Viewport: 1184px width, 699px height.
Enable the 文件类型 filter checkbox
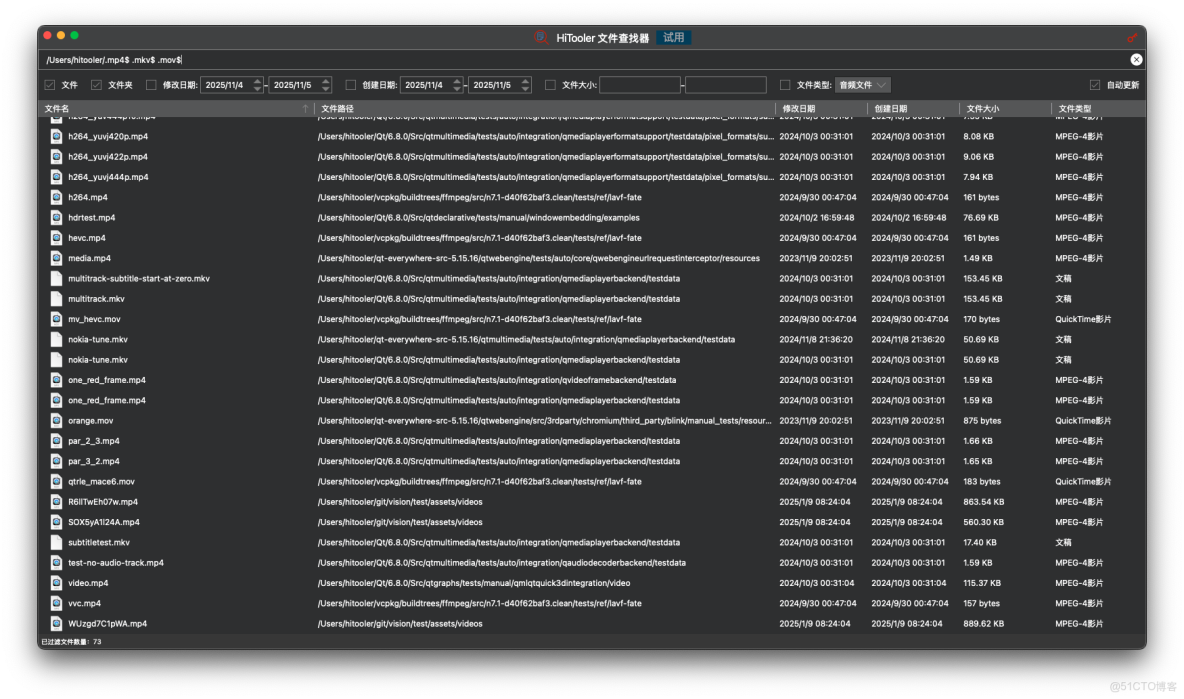point(785,85)
